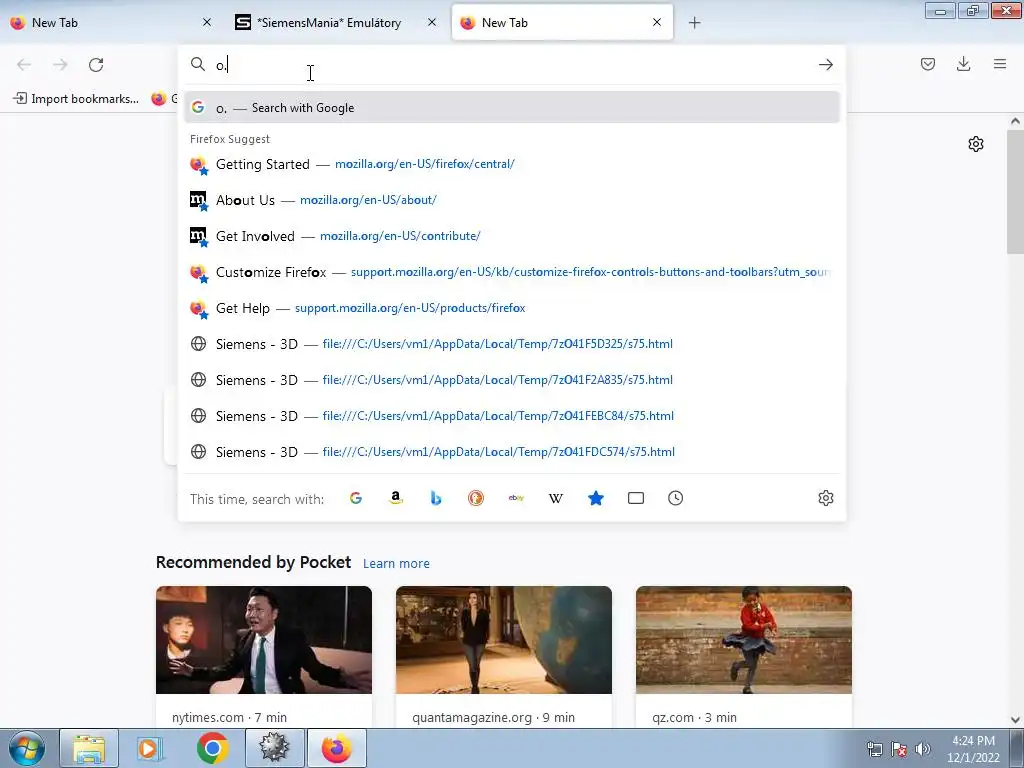Click Learn more beside Recommended by Pocket
Image resolution: width=1024 pixels, height=768 pixels.
(x=396, y=564)
